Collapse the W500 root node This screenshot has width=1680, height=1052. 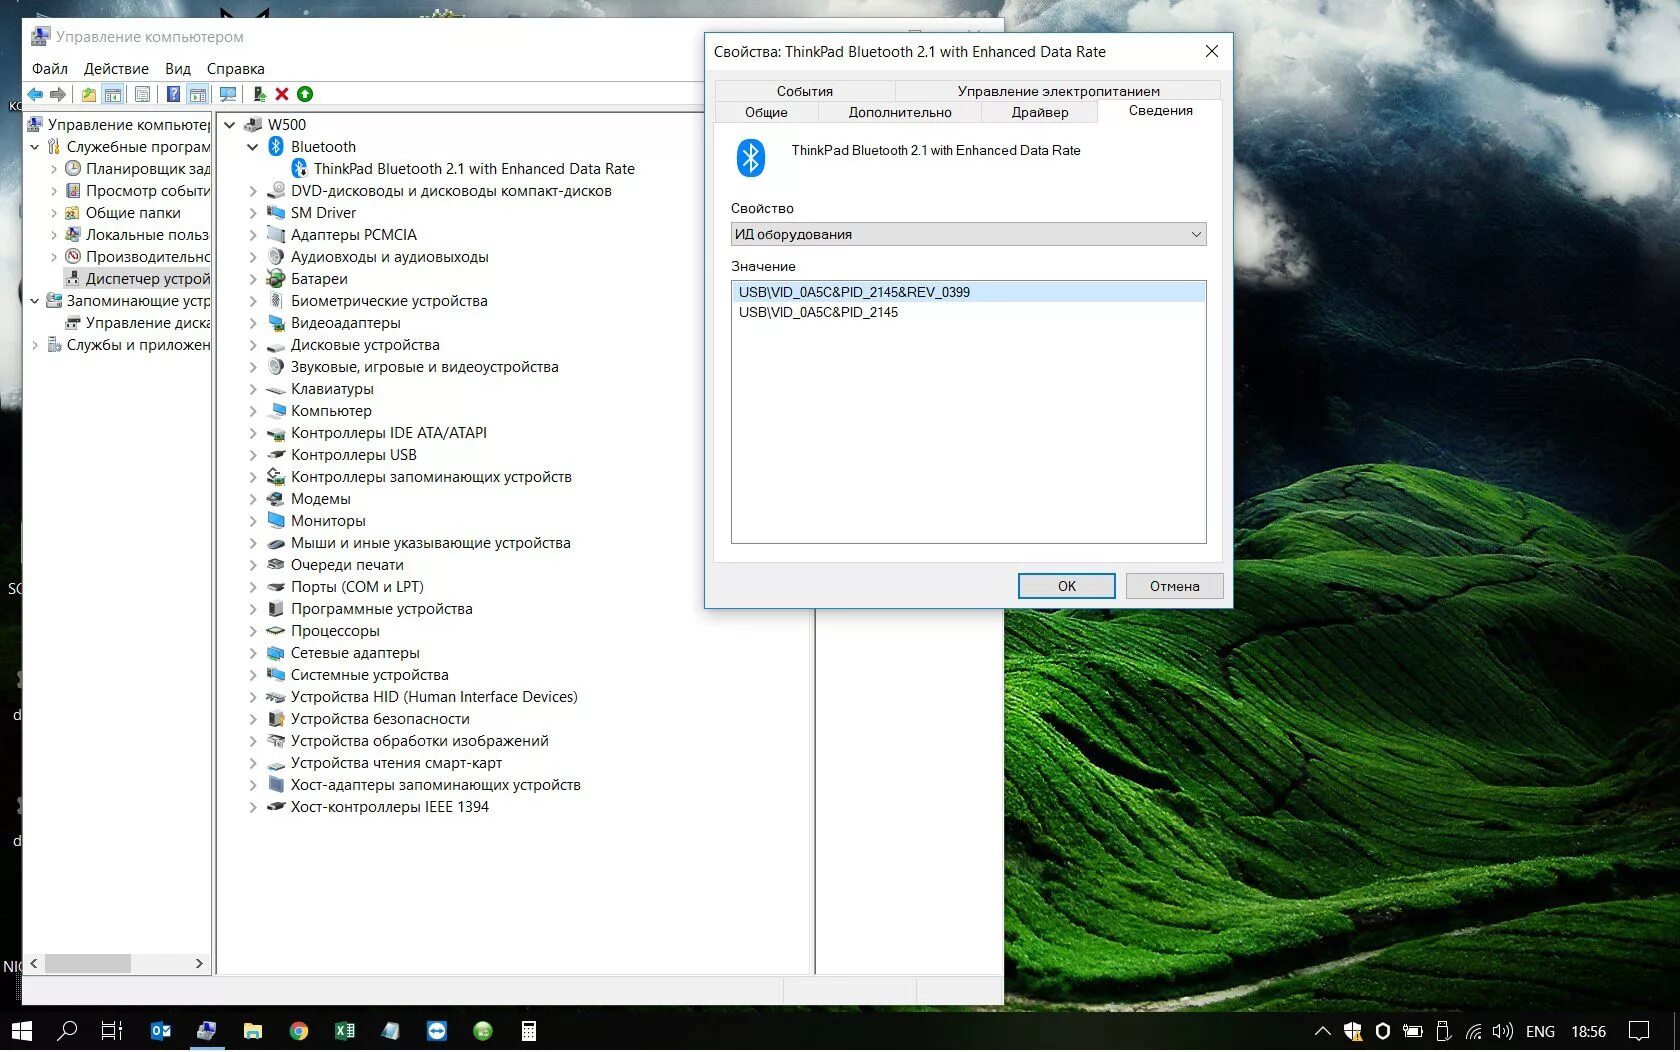coord(230,125)
